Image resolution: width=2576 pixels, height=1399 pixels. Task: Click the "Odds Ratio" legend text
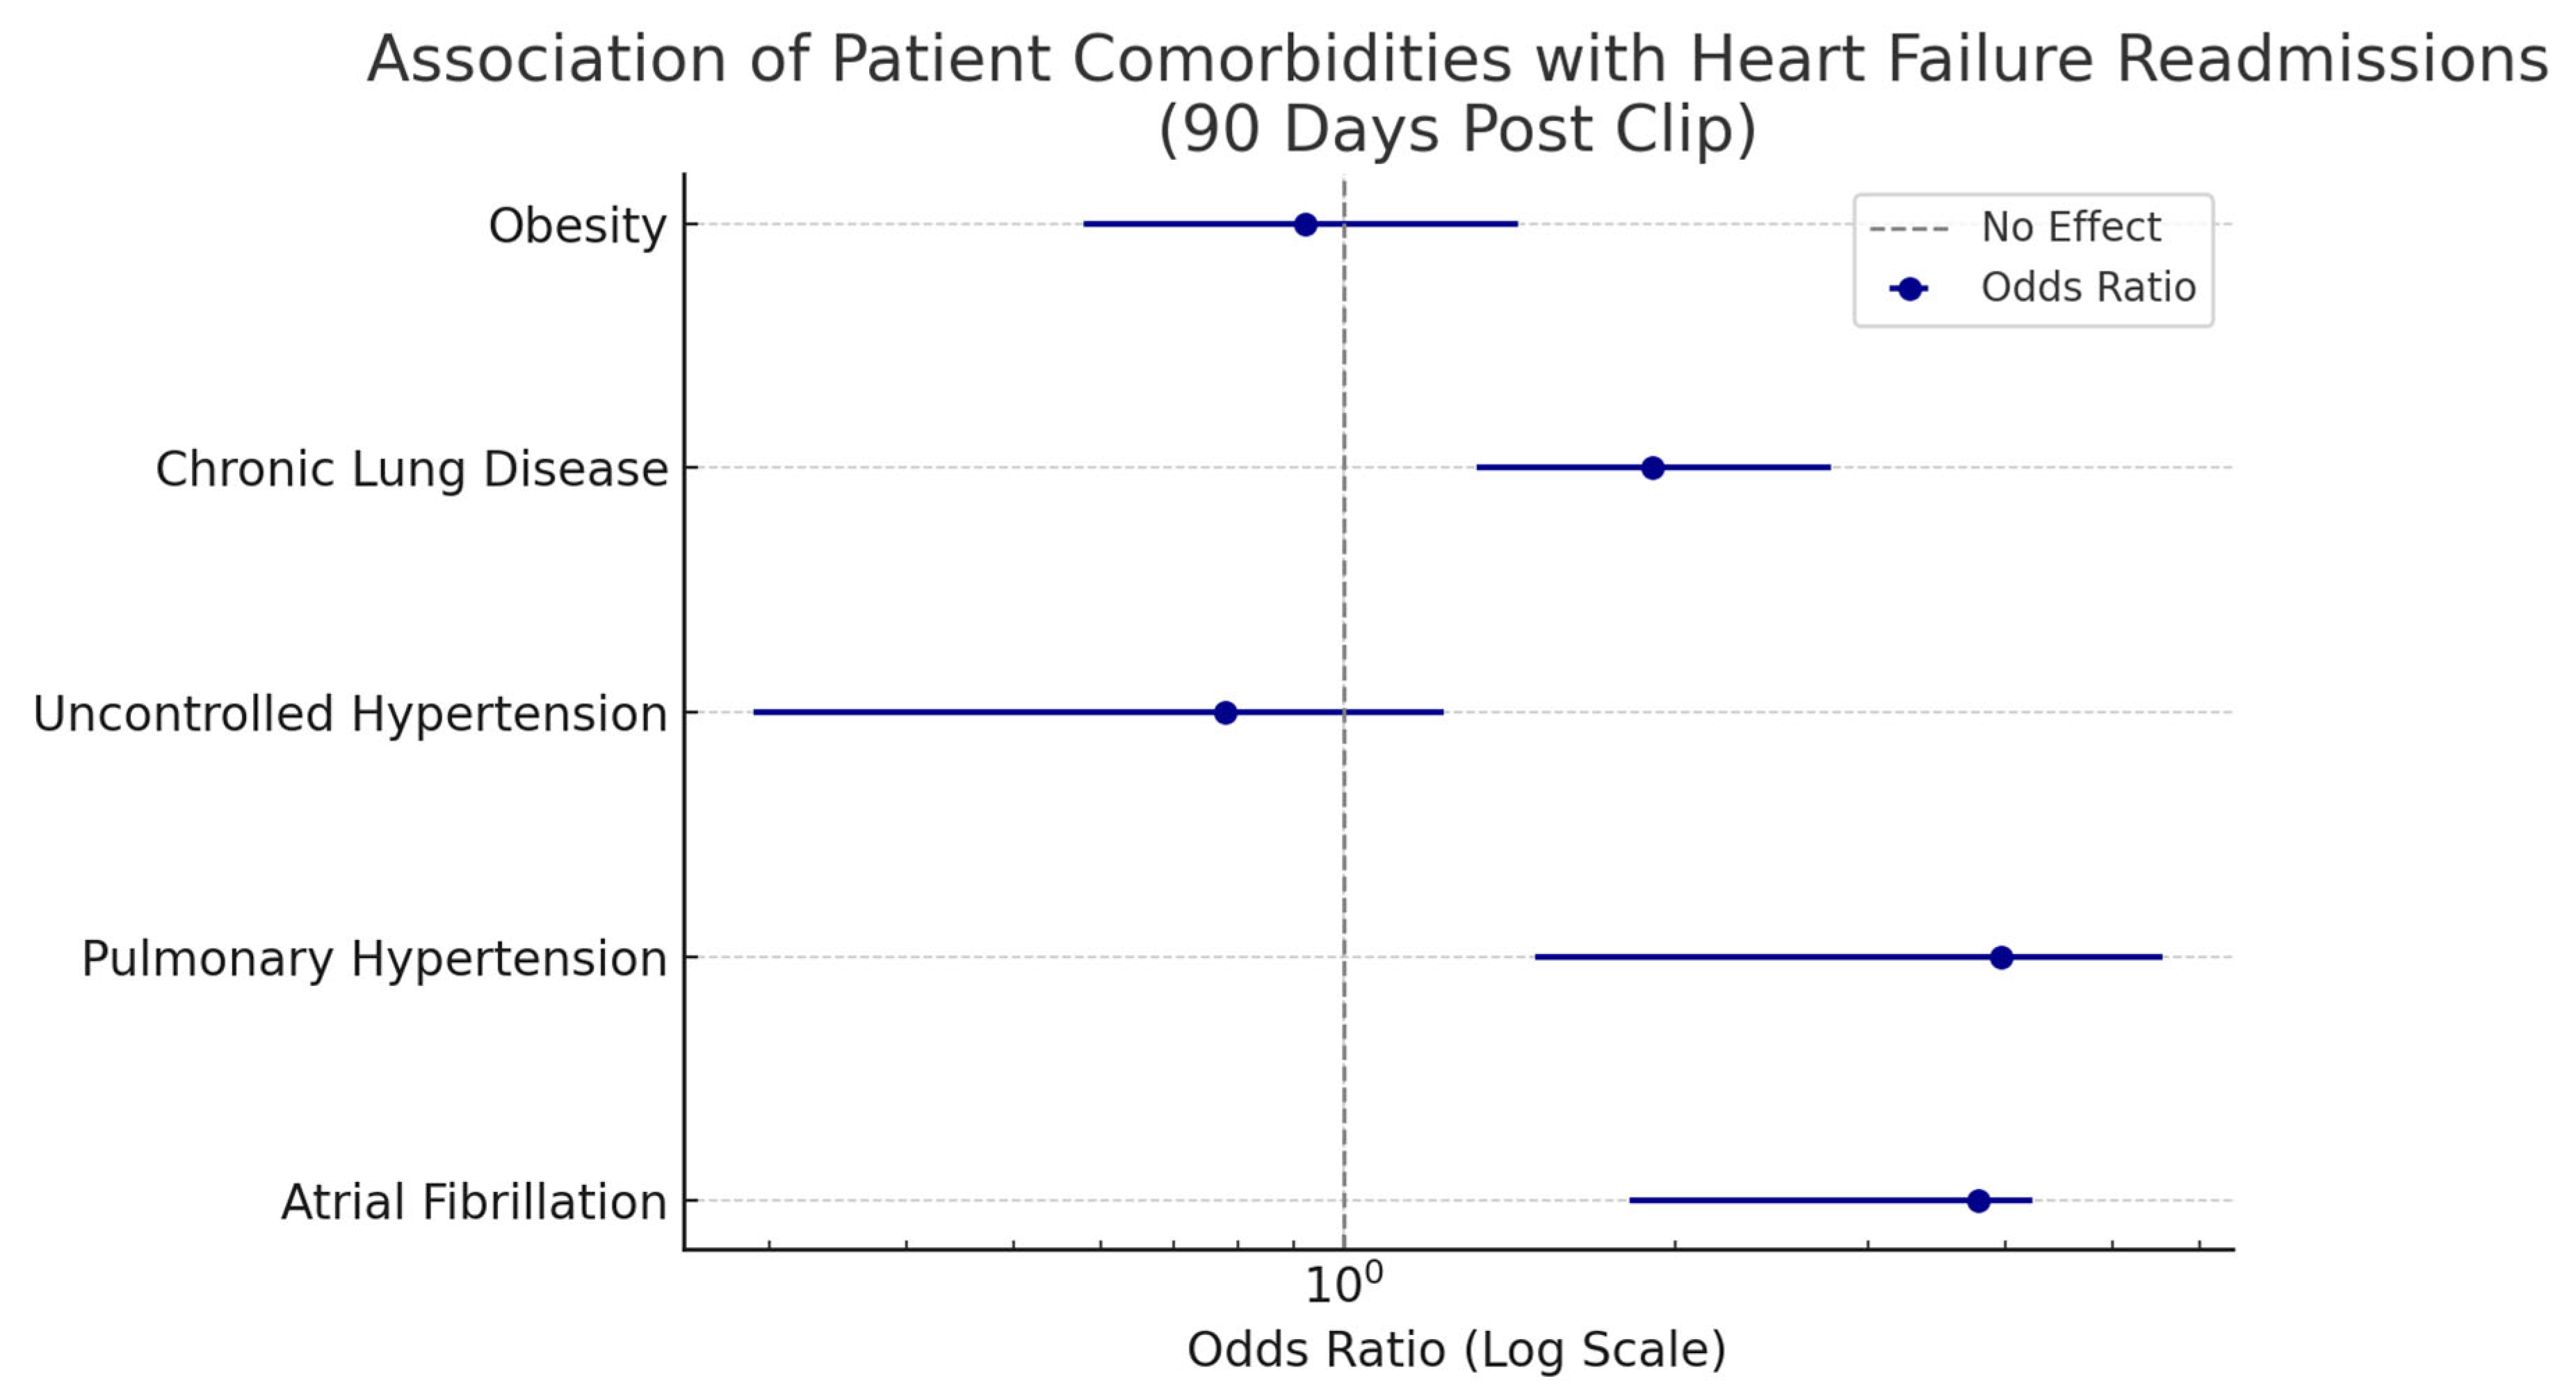coord(2088,288)
